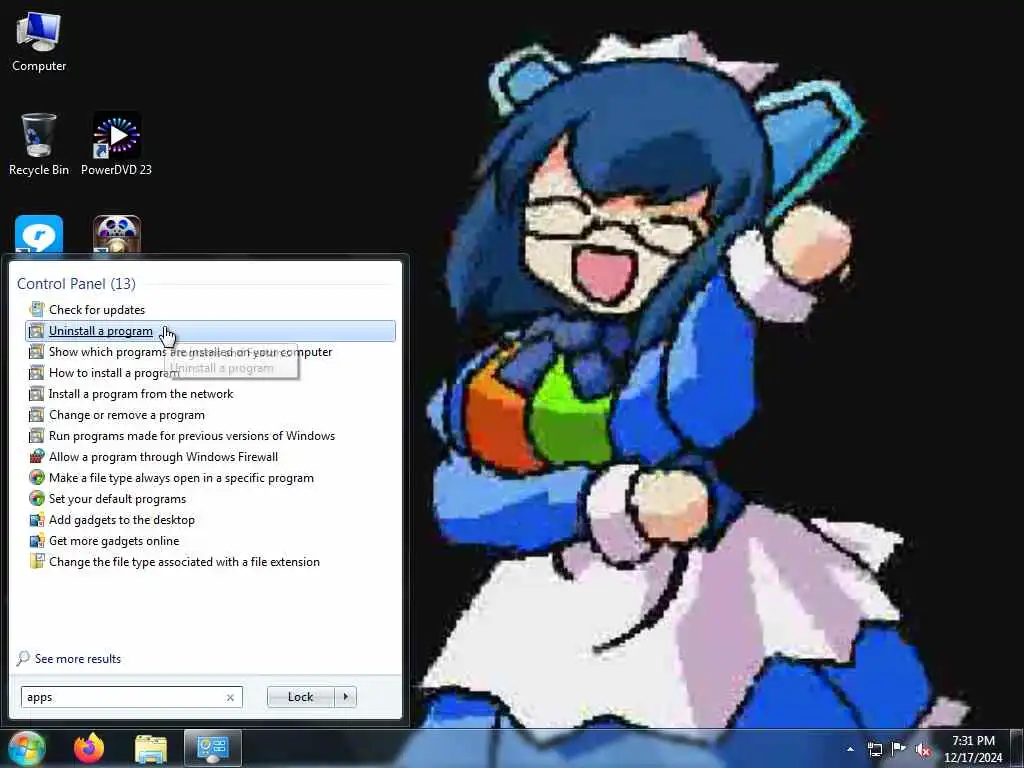
Task: Click the Control Panel (13) group header
Action: pos(76,283)
